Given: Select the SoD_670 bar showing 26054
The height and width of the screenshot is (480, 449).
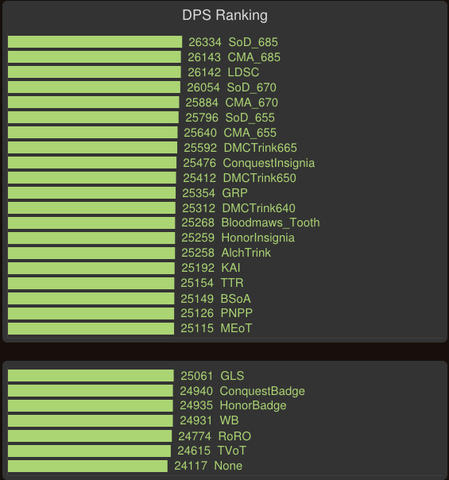Looking at the screenshot, I should click(94, 87).
